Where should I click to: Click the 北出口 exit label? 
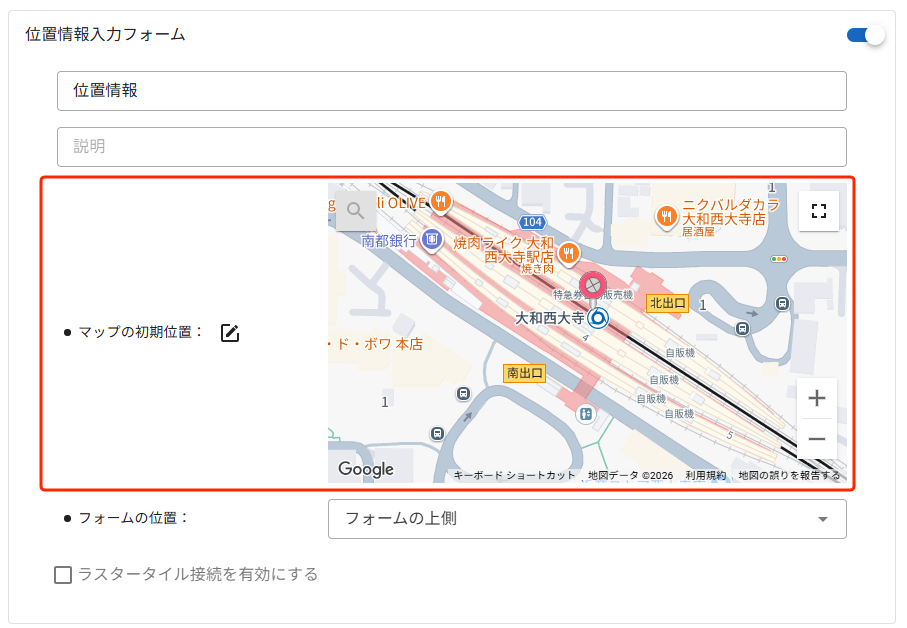pyautogui.click(x=668, y=303)
